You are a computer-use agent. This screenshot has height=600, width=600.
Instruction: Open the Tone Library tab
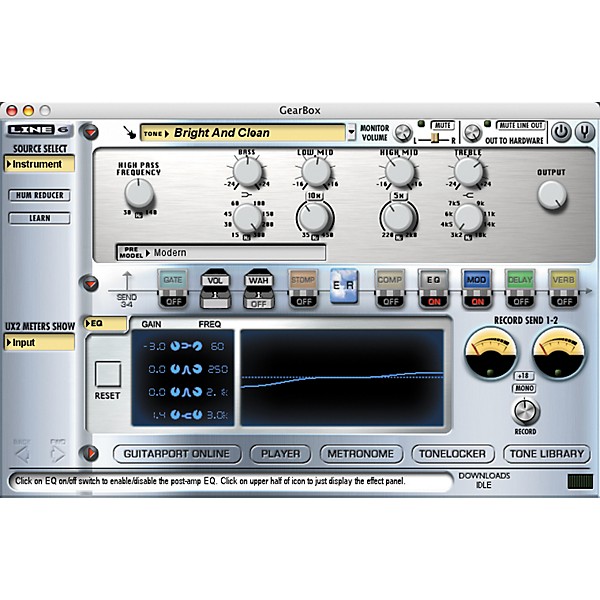point(547,454)
